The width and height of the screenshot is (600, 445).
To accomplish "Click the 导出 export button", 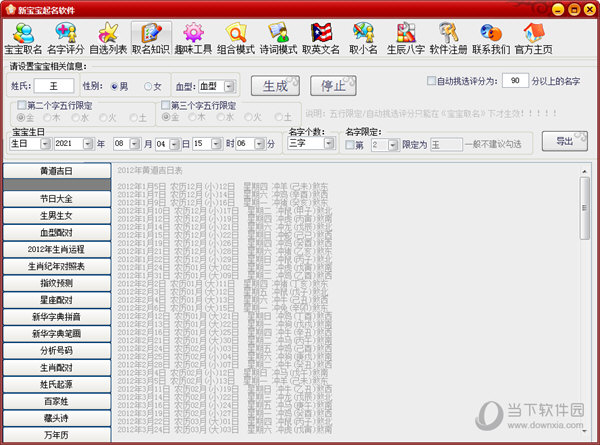I will 564,141.
